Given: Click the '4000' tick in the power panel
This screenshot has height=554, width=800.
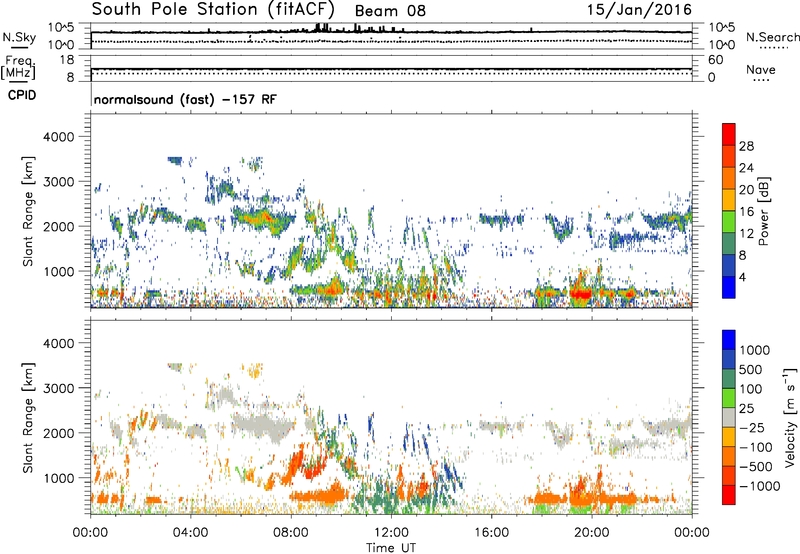Looking at the screenshot, I should pos(58,137).
